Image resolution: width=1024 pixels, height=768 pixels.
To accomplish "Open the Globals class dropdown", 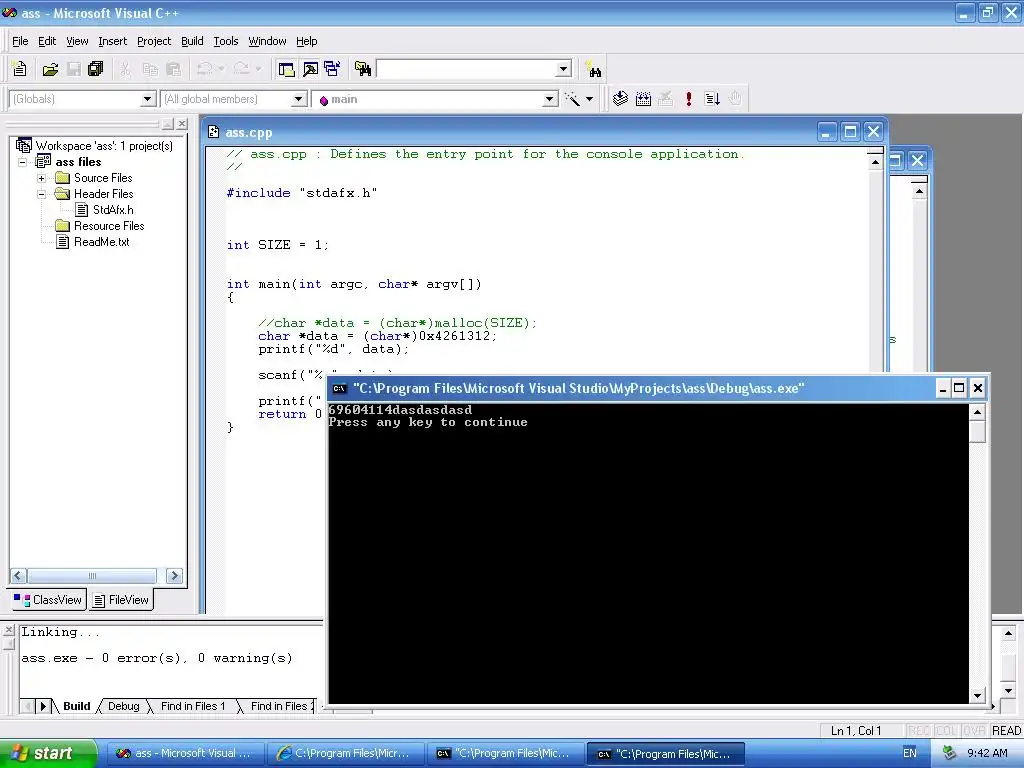I will click(x=148, y=99).
